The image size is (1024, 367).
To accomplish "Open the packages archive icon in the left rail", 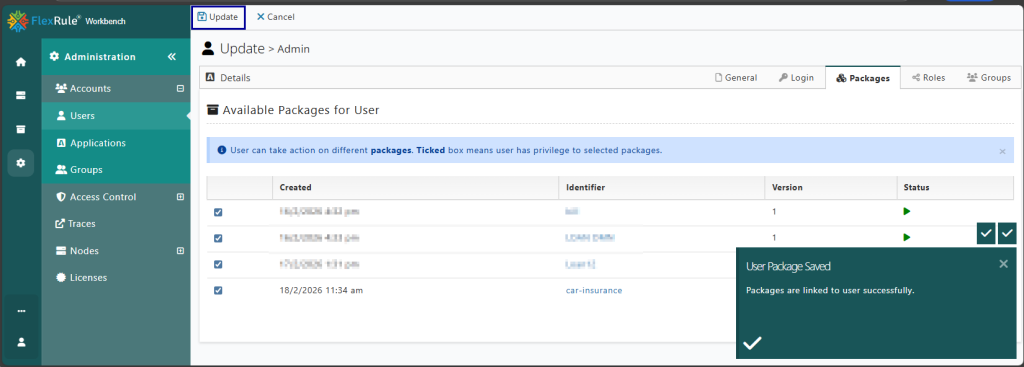I will [x=21, y=129].
